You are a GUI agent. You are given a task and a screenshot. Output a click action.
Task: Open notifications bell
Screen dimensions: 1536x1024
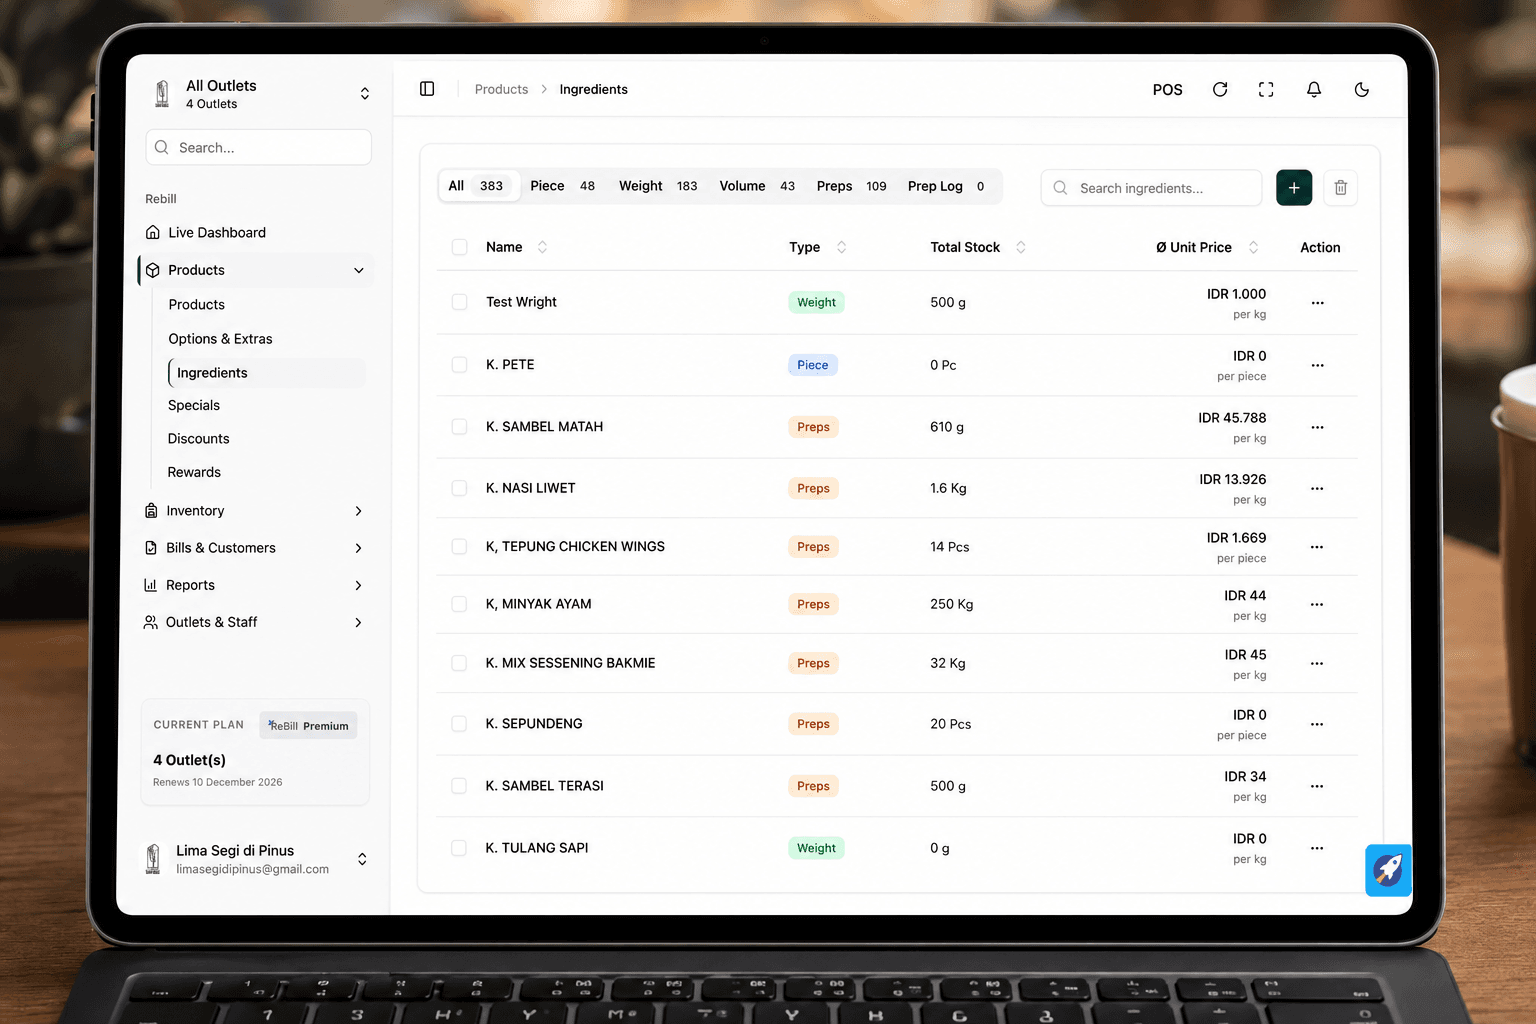click(x=1314, y=89)
